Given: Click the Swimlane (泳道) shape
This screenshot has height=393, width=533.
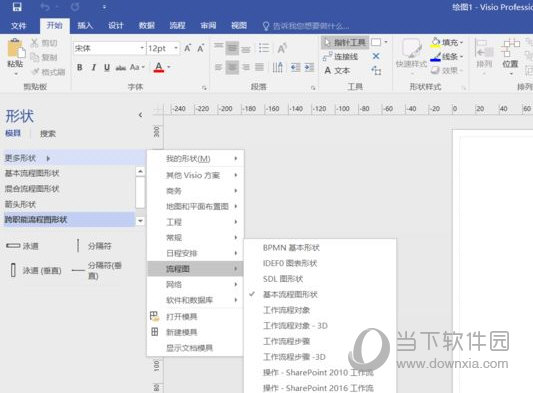Looking at the screenshot, I should pyautogui.click(x=22, y=246).
